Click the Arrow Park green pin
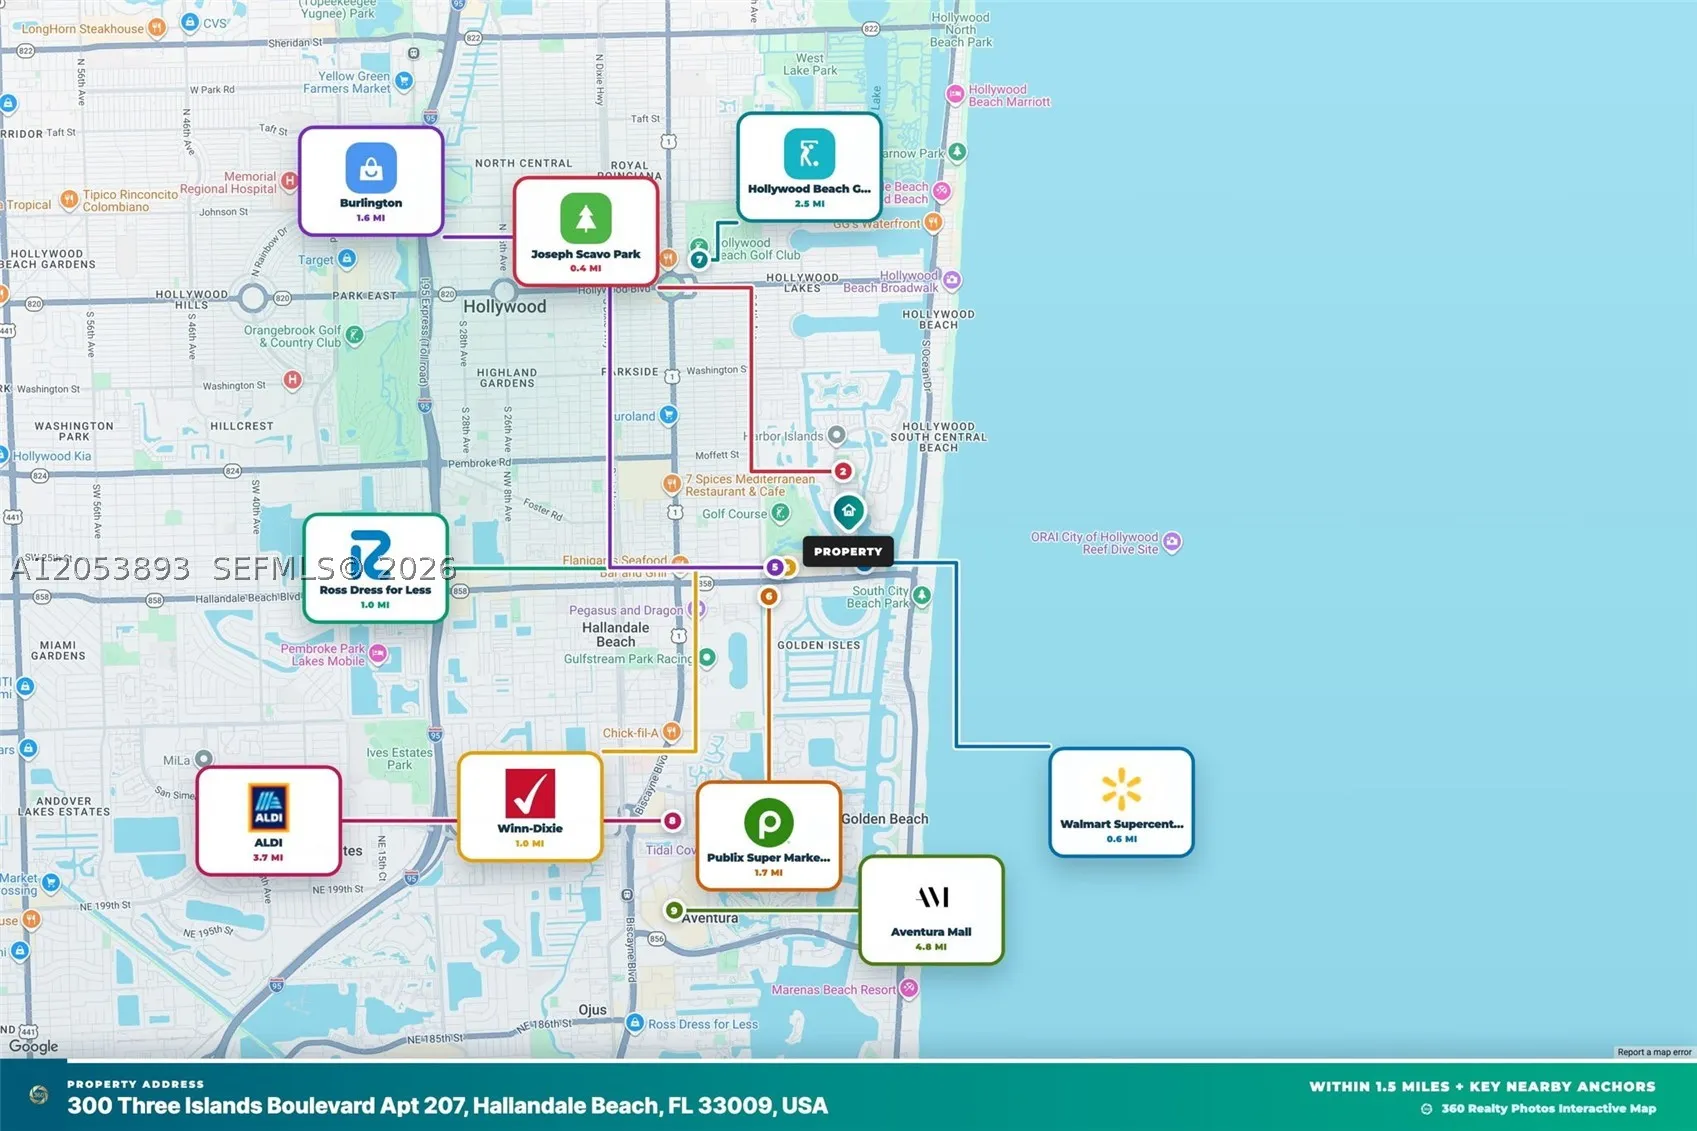The width and height of the screenshot is (1697, 1131). [x=957, y=152]
